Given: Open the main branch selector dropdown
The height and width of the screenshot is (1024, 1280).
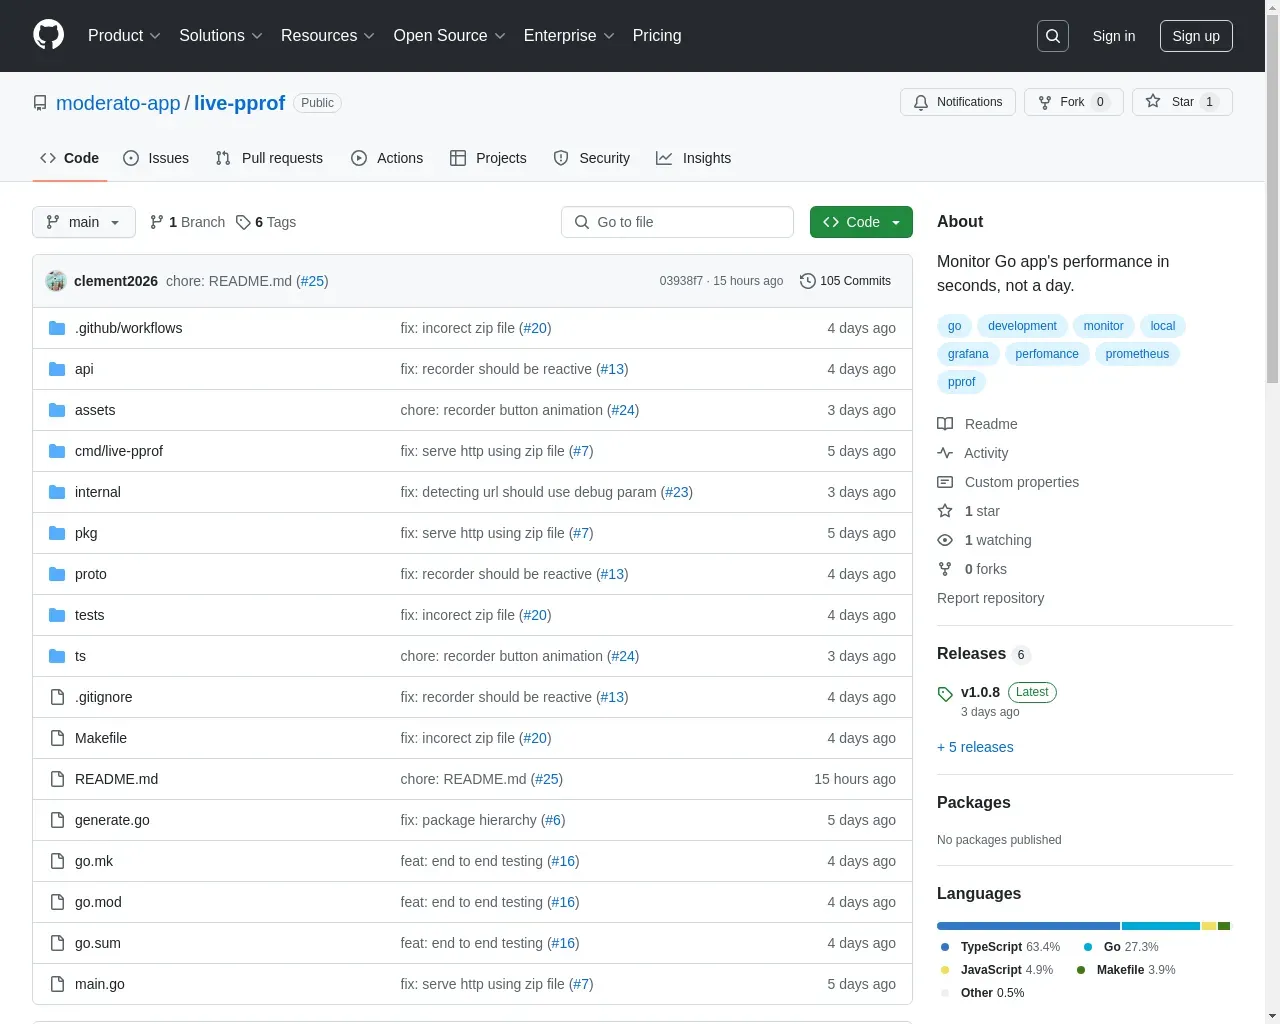Looking at the screenshot, I should coord(84,222).
